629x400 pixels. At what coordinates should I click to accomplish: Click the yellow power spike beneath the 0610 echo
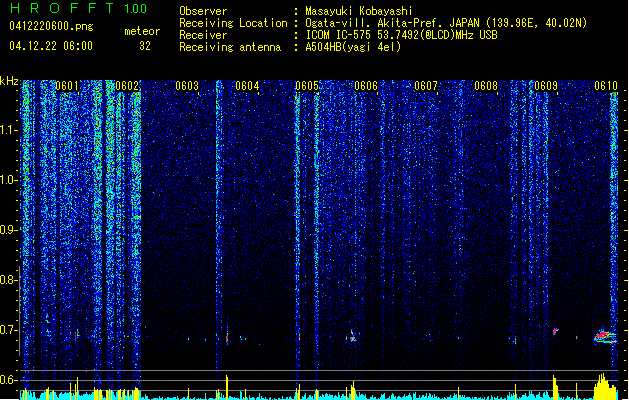point(605,387)
